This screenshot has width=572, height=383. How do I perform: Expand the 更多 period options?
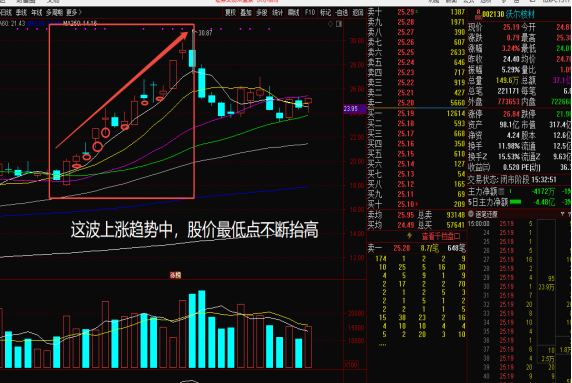click(x=74, y=13)
